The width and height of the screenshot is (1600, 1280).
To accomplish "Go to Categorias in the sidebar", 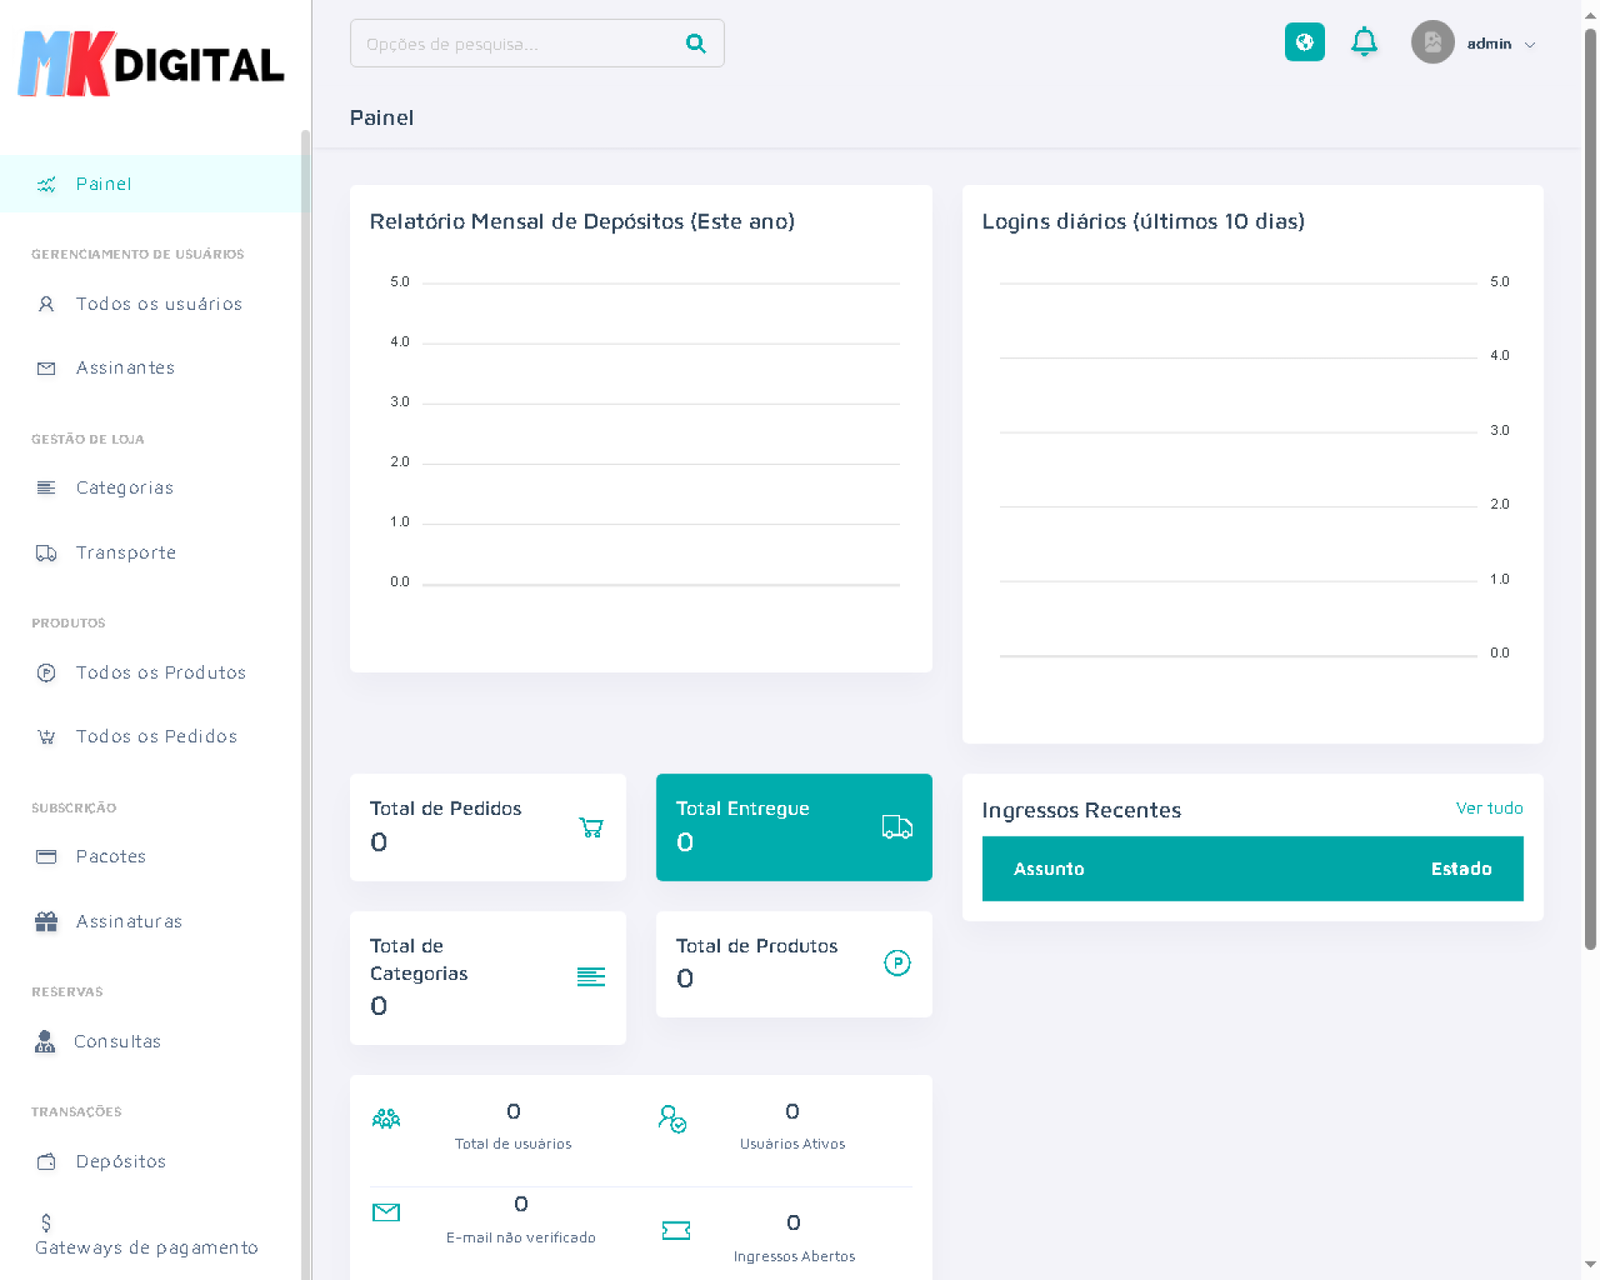I will click(124, 488).
